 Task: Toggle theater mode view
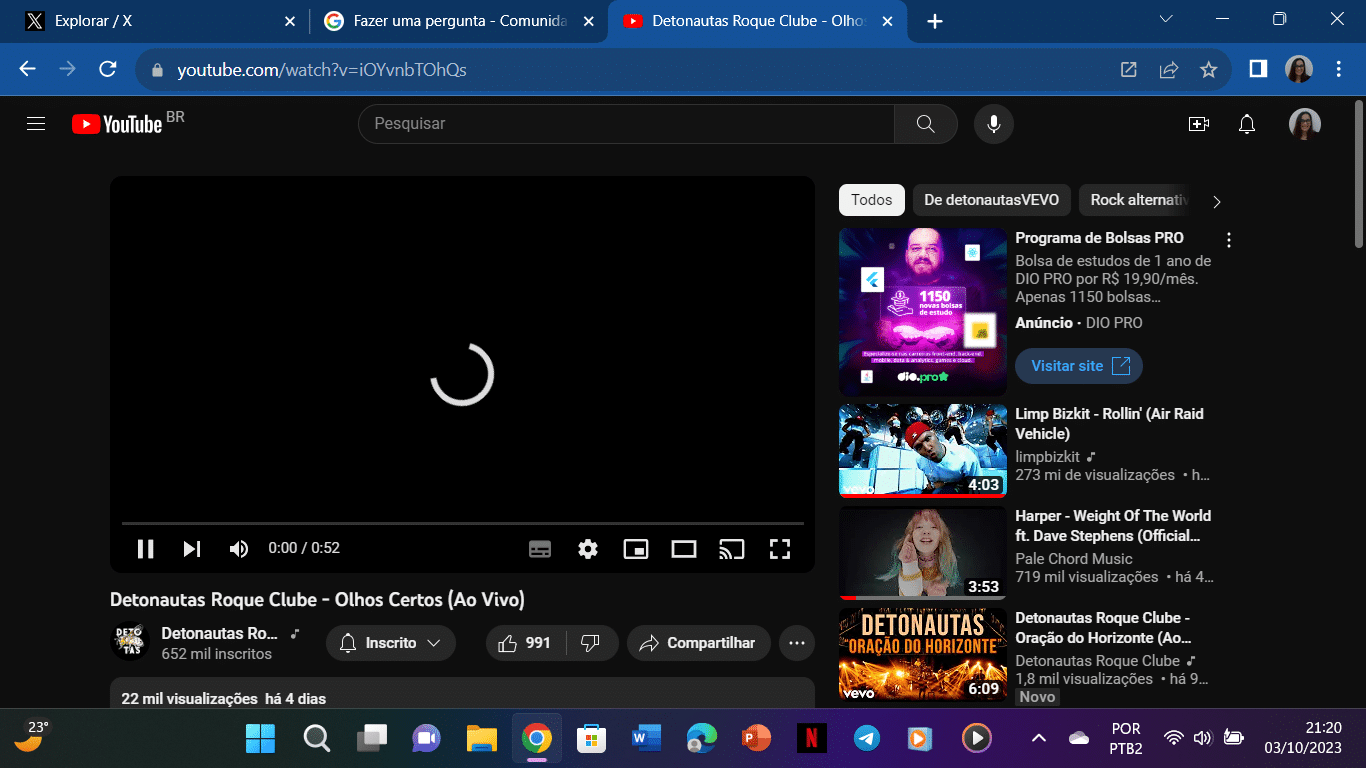684,549
